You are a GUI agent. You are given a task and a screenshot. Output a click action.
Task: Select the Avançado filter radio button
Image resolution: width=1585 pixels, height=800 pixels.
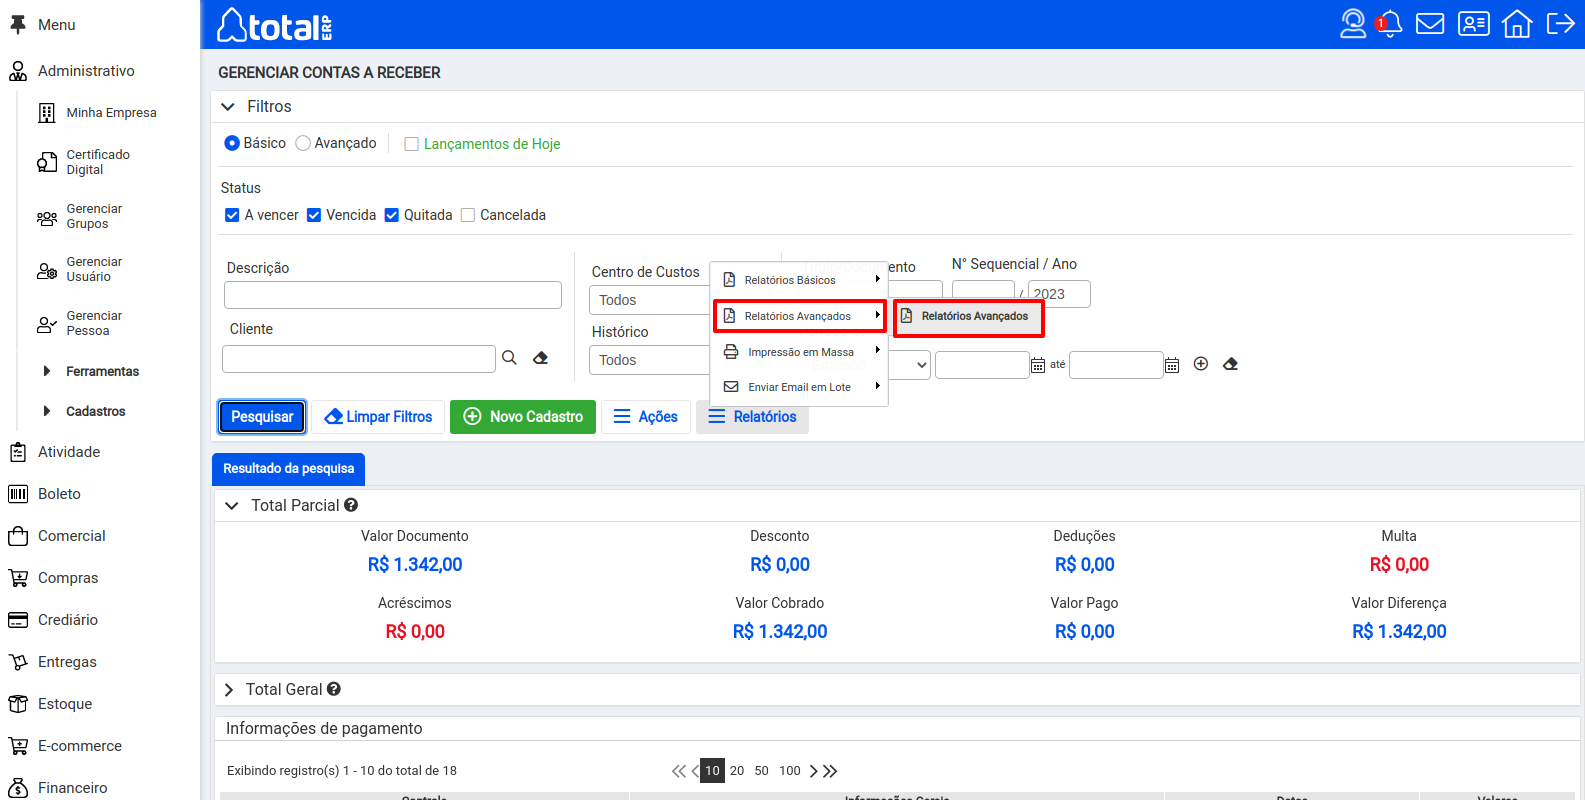(x=303, y=143)
